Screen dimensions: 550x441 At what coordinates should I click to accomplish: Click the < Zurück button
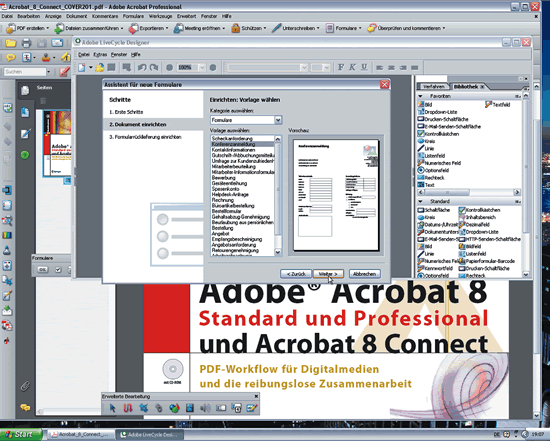[296, 274]
